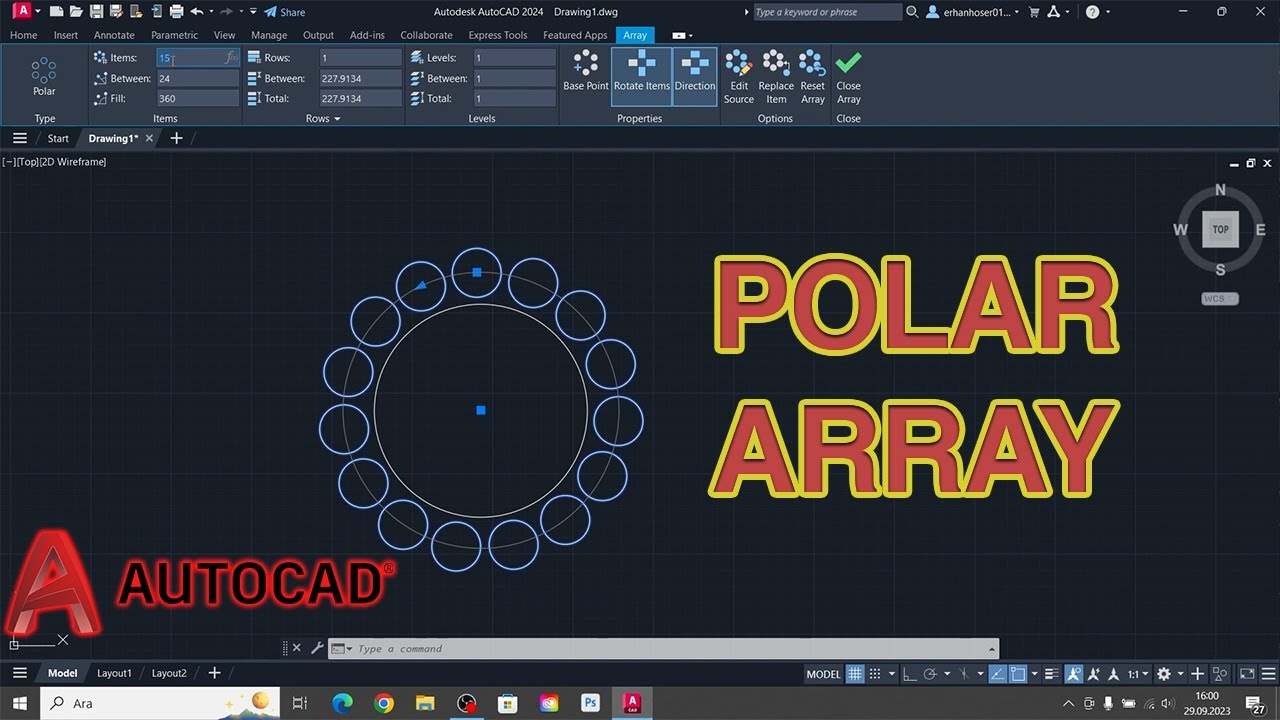This screenshot has height=720, width=1280.
Task: Click the Share button
Action: [x=284, y=12]
